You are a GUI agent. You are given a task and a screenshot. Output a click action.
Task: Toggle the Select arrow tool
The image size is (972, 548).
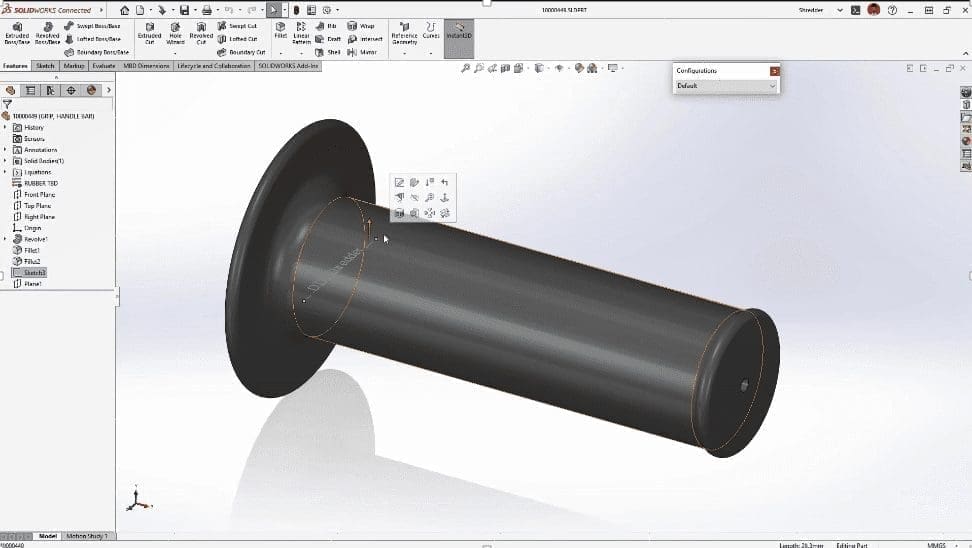point(273,10)
